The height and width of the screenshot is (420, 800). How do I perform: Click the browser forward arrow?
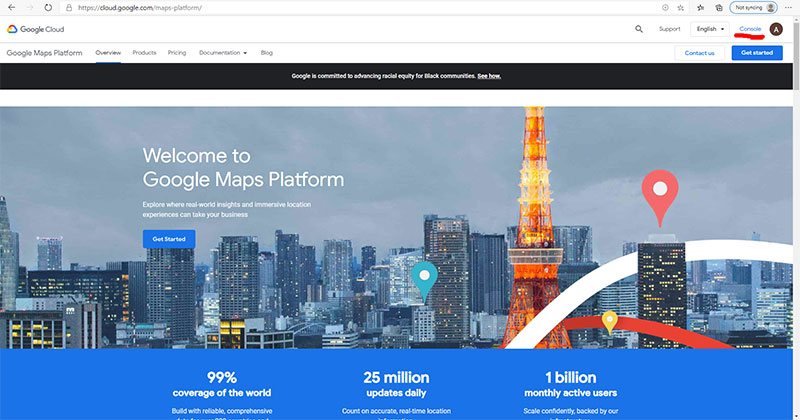coord(30,8)
